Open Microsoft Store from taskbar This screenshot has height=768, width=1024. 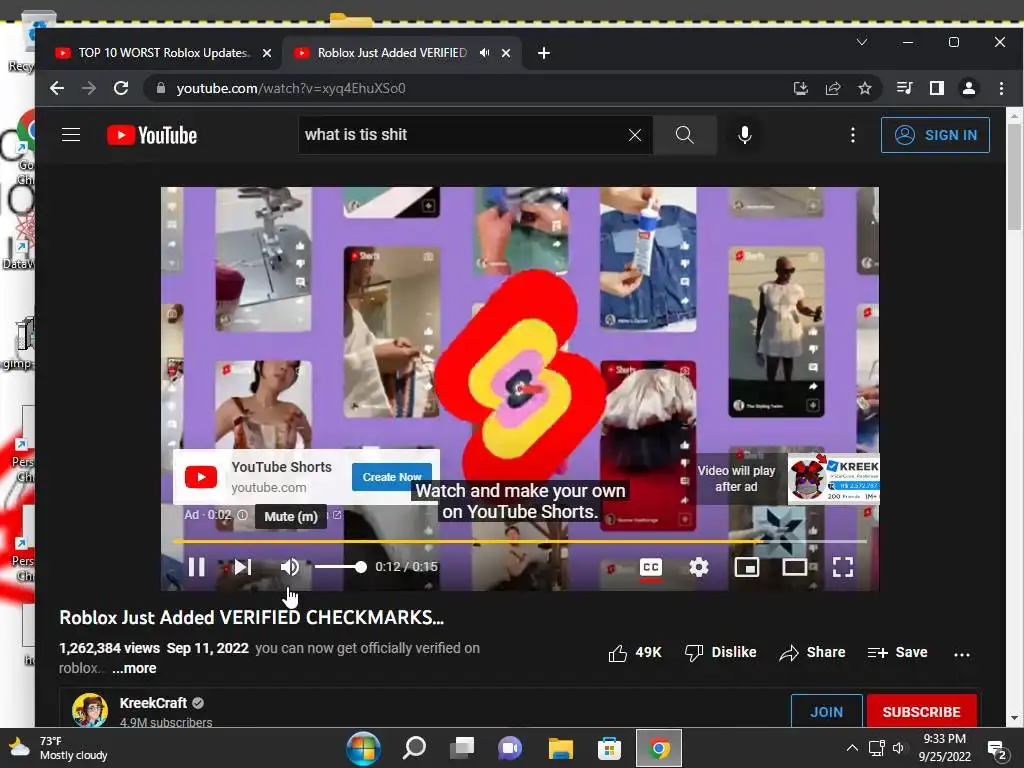point(609,748)
